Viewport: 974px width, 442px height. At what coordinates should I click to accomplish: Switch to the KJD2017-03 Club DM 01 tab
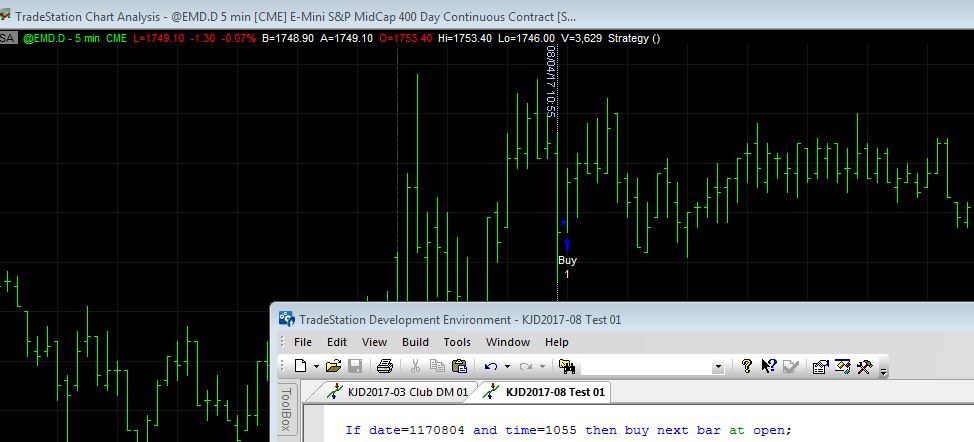point(398,392)
